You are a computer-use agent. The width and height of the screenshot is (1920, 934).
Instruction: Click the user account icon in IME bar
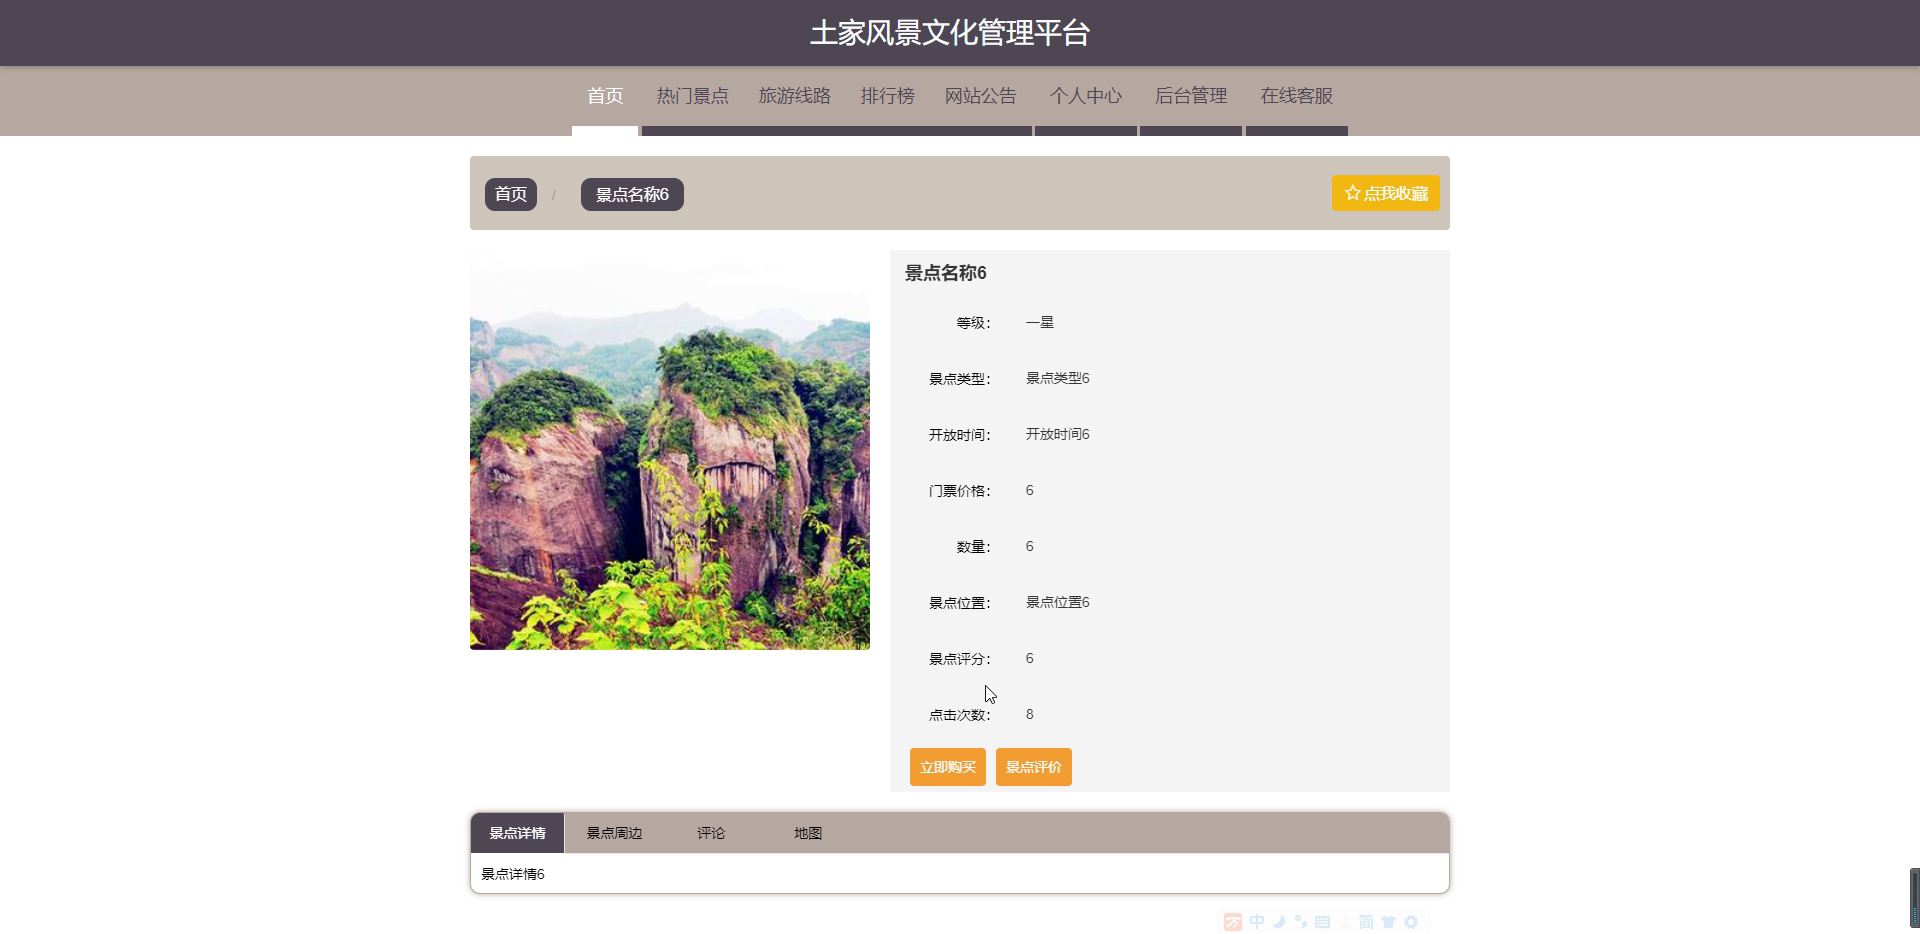pos(1345,922)
